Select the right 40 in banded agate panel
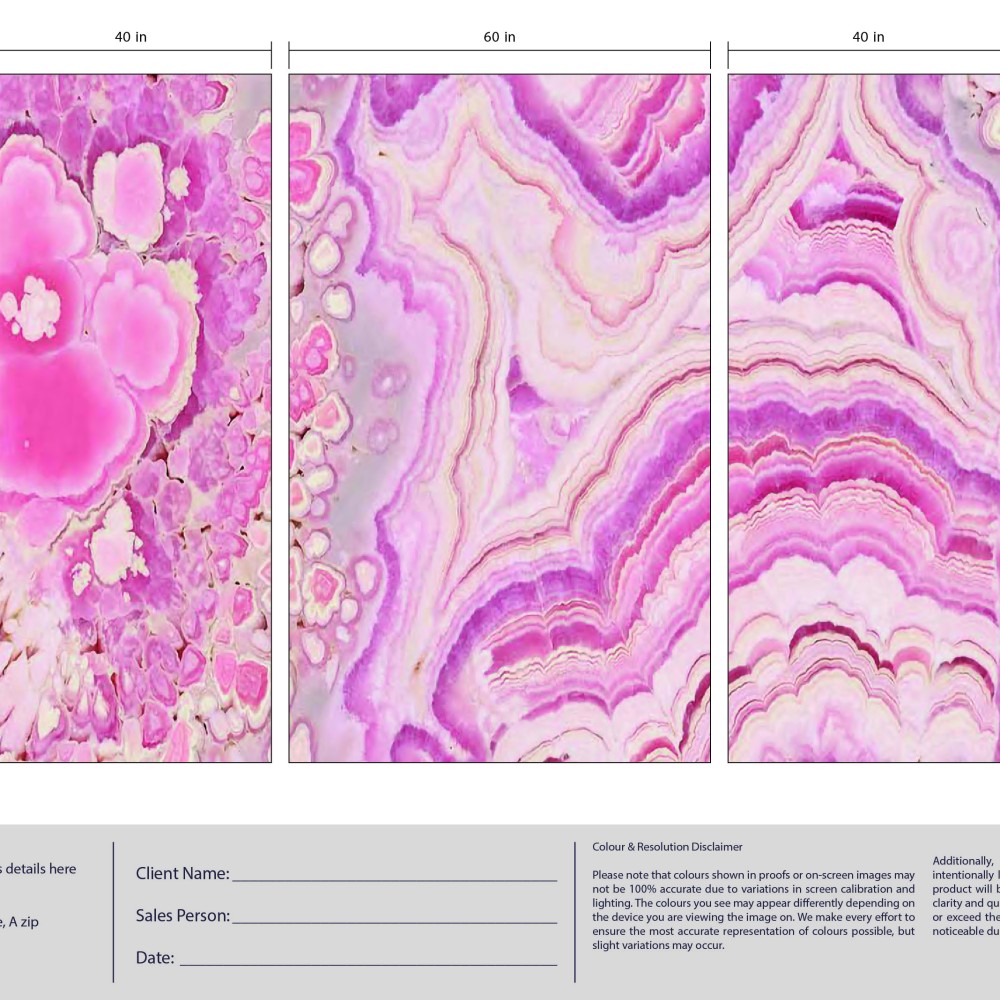 pos(864,418)
